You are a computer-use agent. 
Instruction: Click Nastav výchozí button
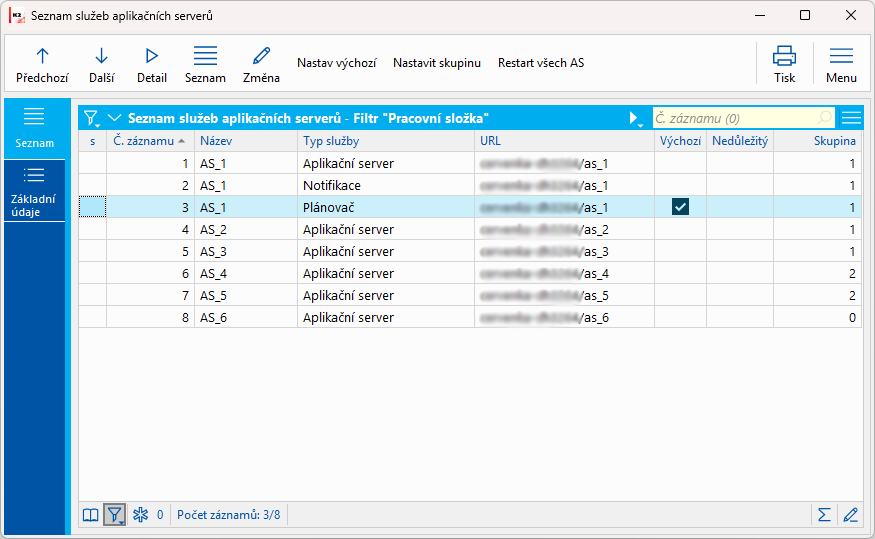336,63
